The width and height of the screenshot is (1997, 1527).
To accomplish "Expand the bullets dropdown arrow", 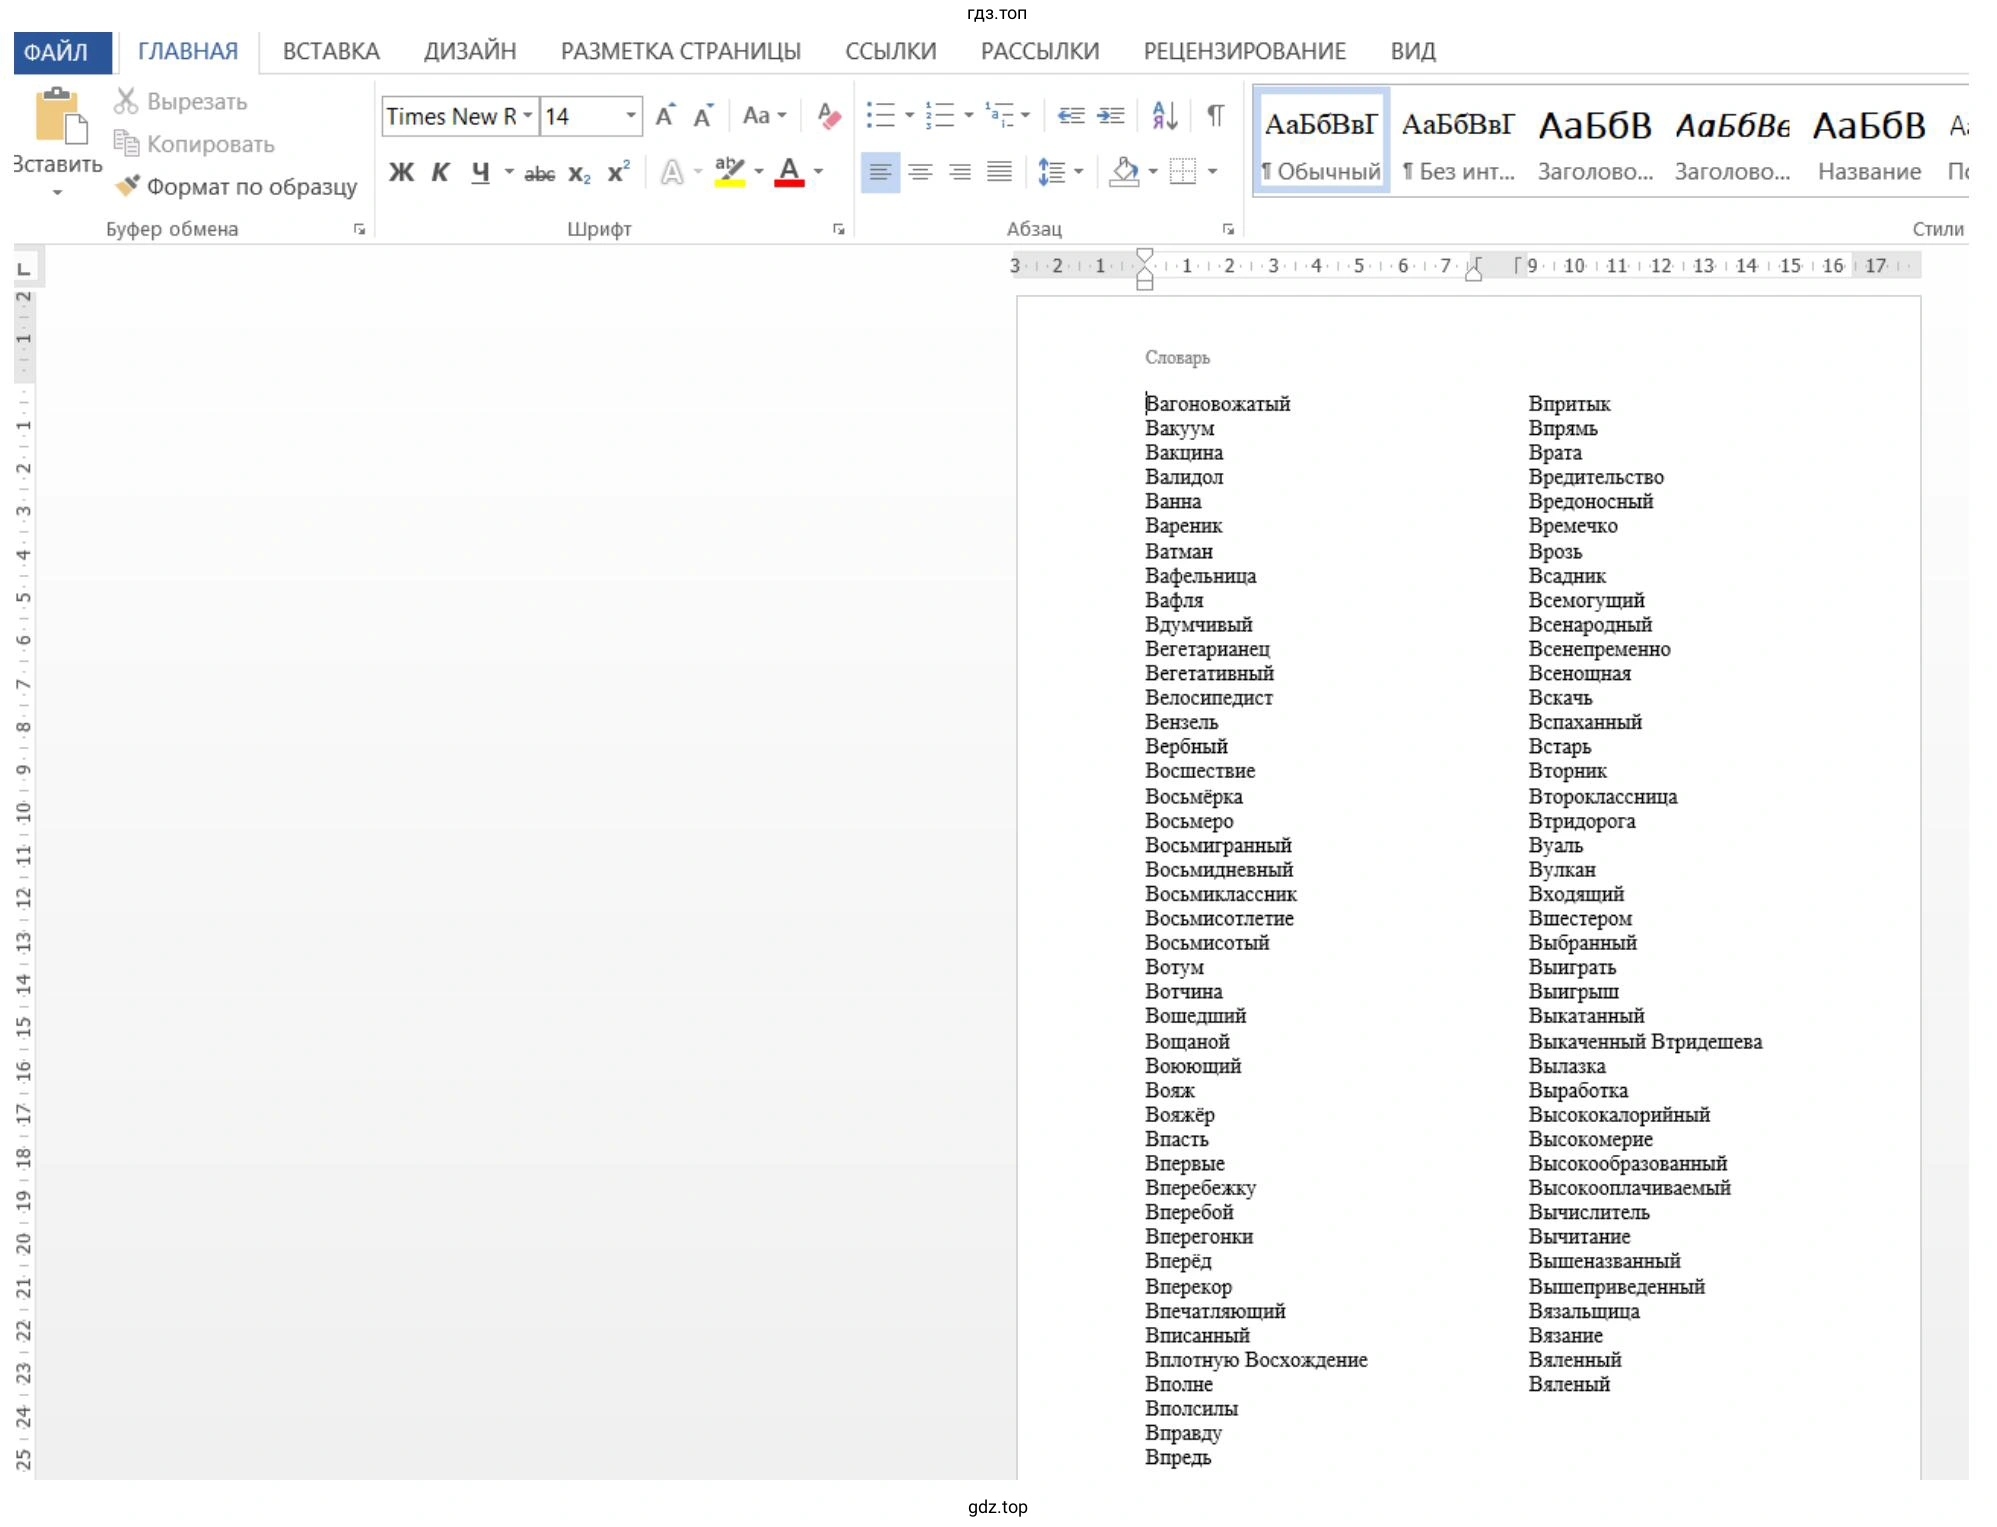I will tap(909, 116).
